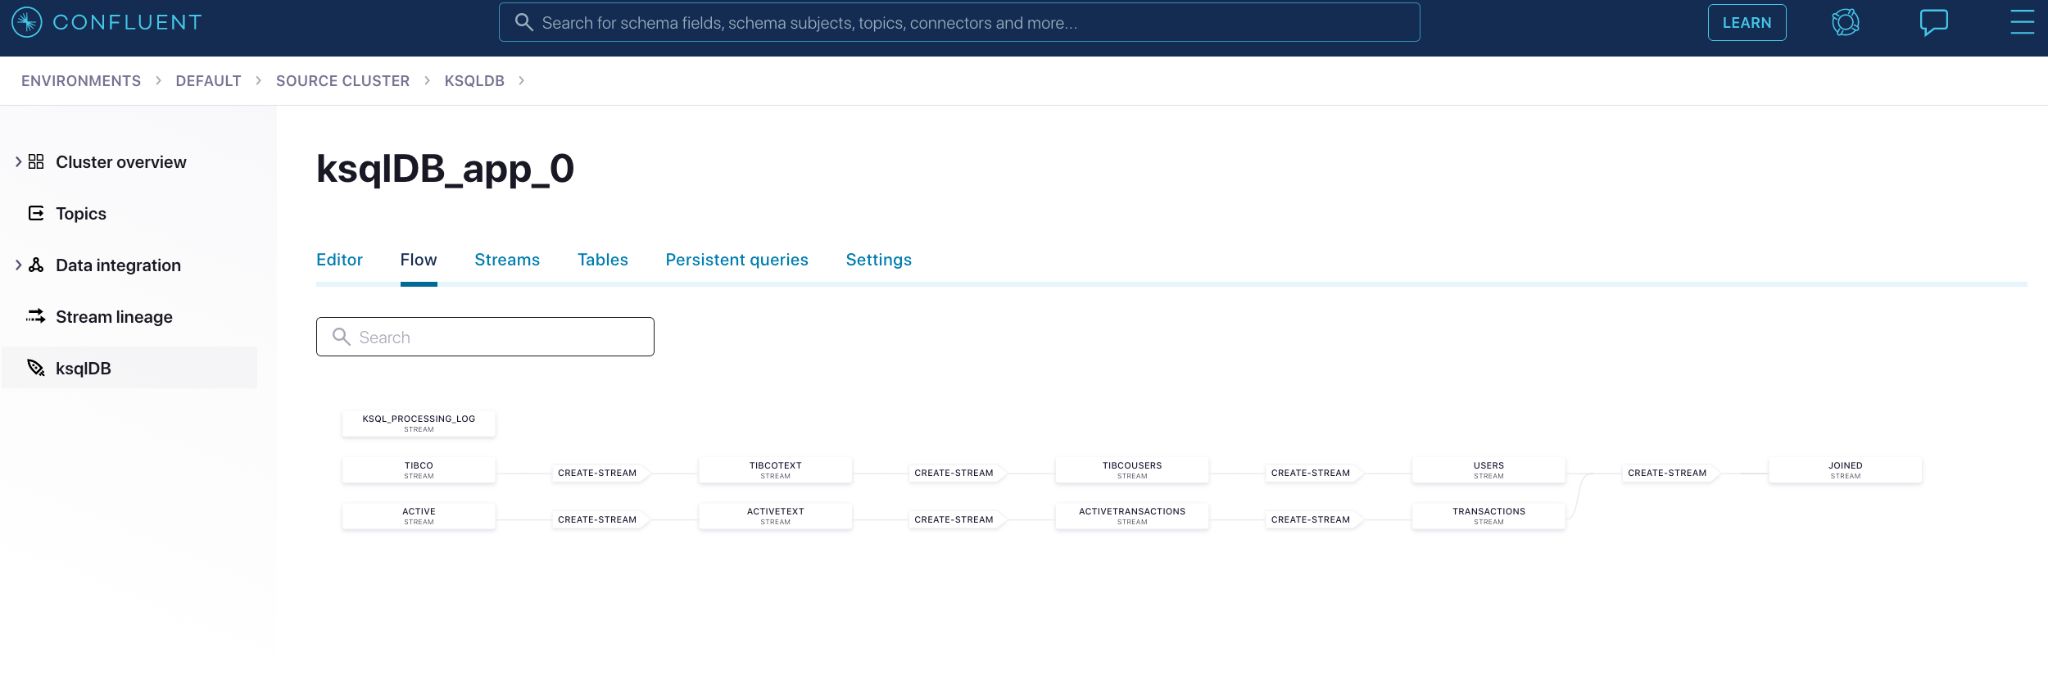The height and width of the screenshot is (700, 2048).
Task: Select the ACTIVETEXT stream node
Action: tap(775, 516)
